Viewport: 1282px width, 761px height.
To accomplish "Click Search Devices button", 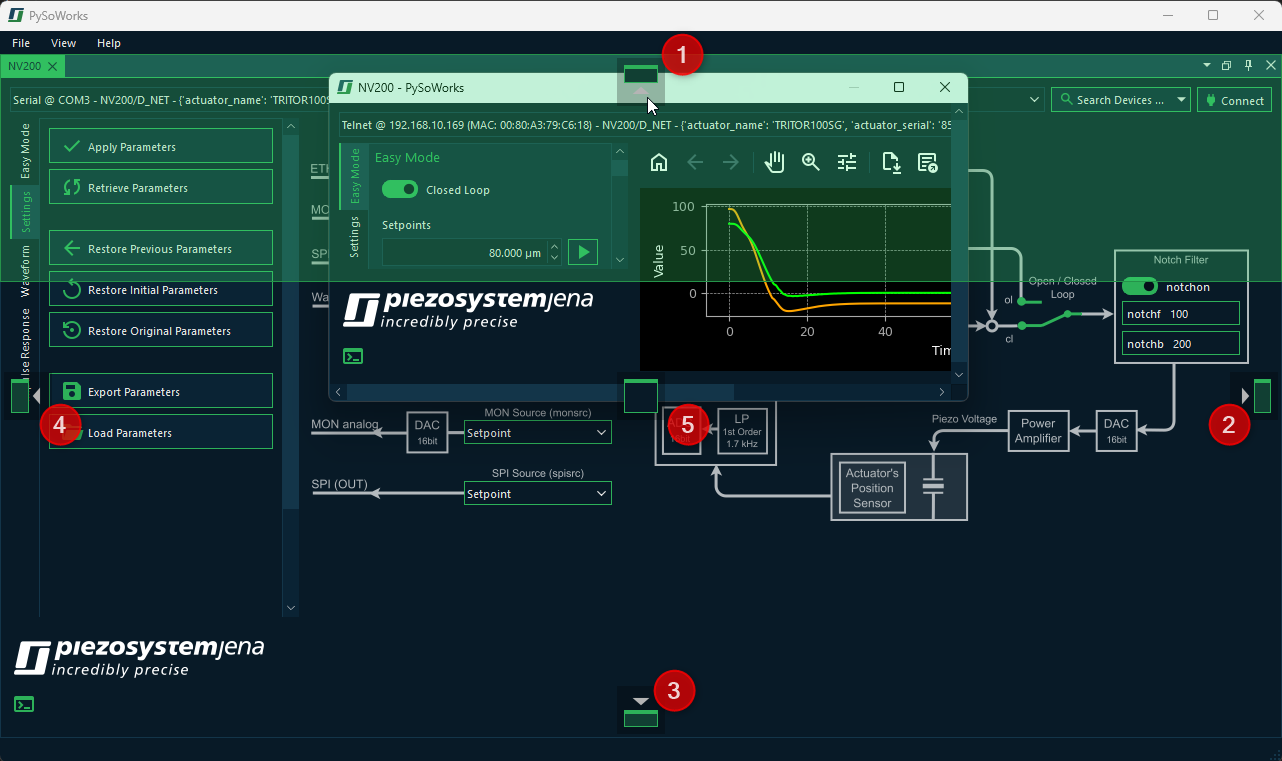I will 1112,100.
